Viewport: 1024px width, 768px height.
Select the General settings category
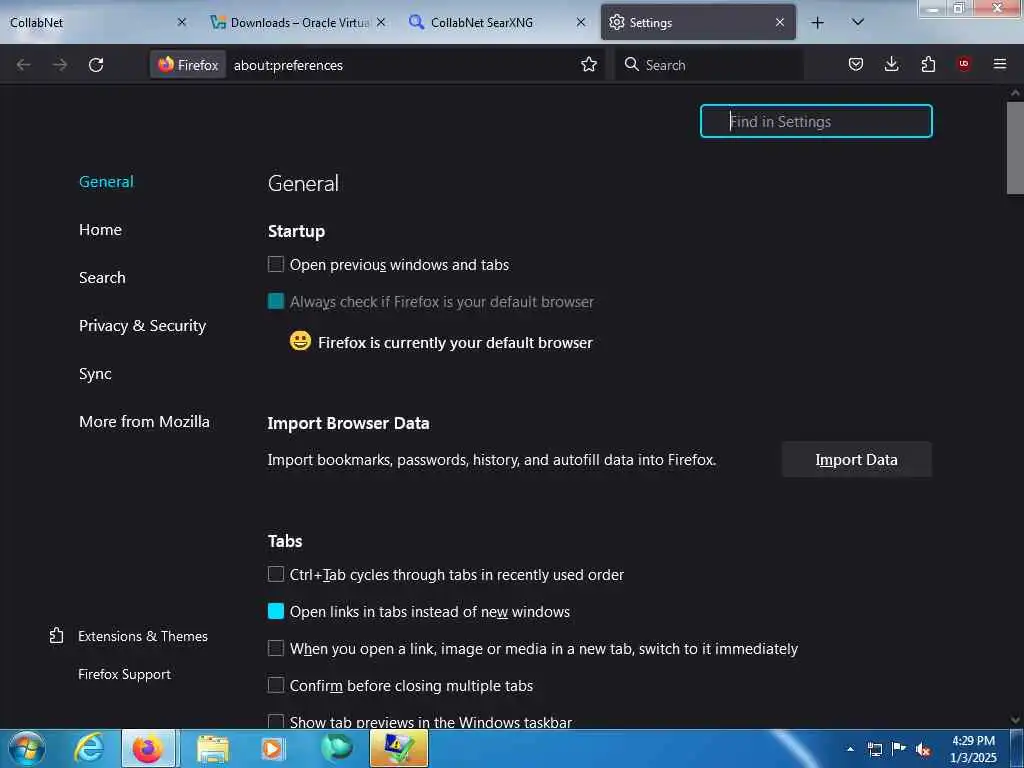click(x=106, y=182)
